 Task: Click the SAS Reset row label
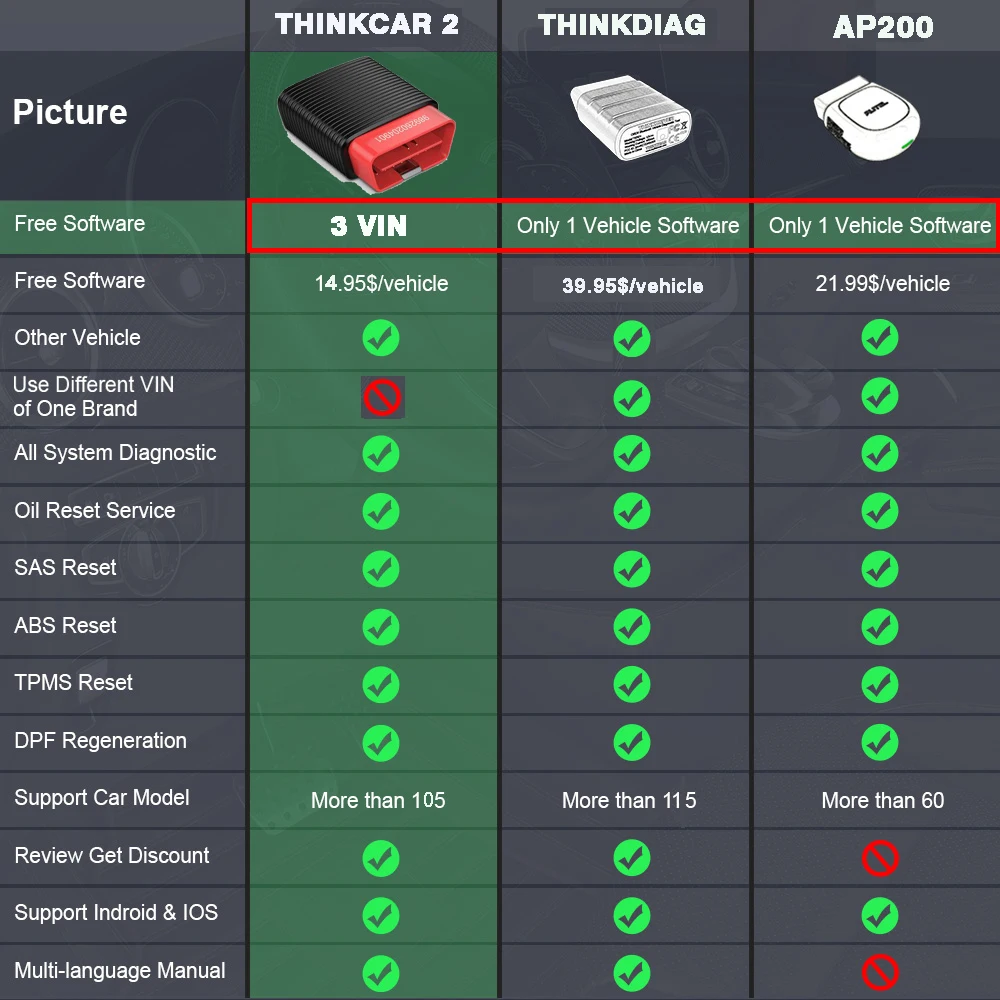(x=65, y=568)
